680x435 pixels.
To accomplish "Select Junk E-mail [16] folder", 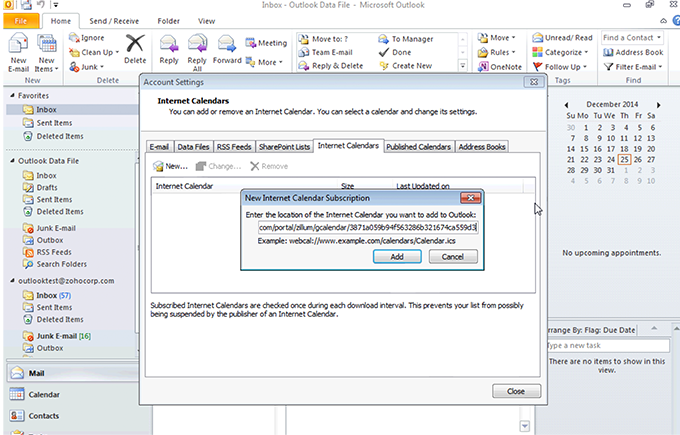I will (x=64, y=336).
